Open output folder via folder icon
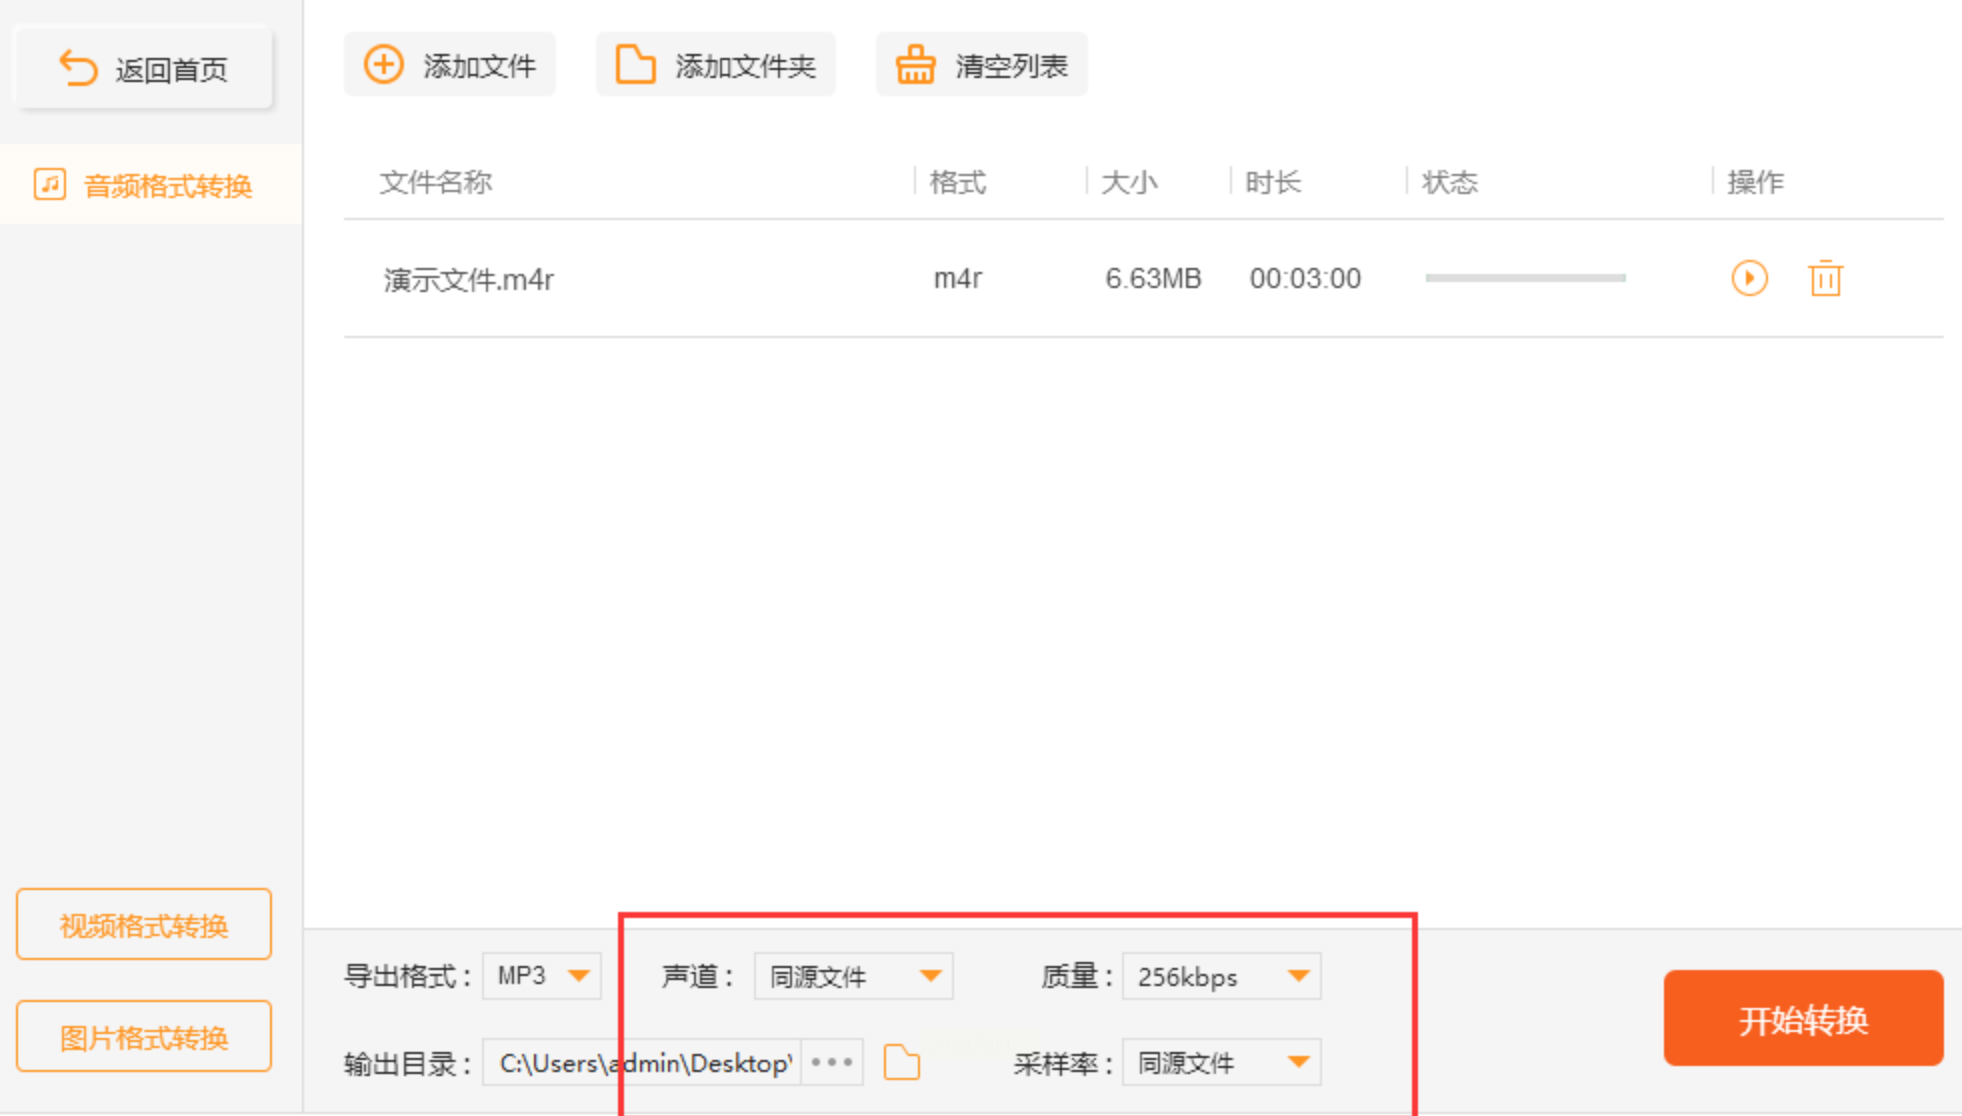This screenshot has height=1116, width=1962. click(x=901, y=1062)
